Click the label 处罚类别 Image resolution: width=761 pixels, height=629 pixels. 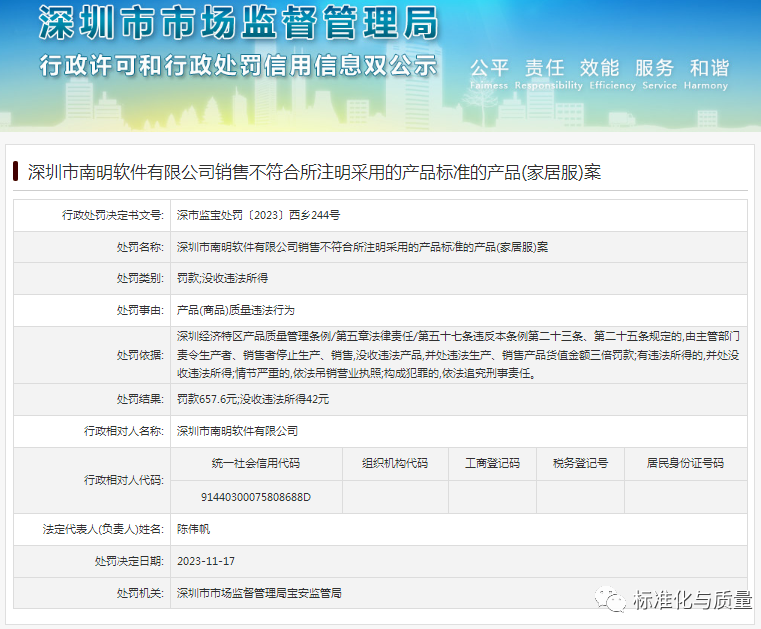tap(140, 278)
